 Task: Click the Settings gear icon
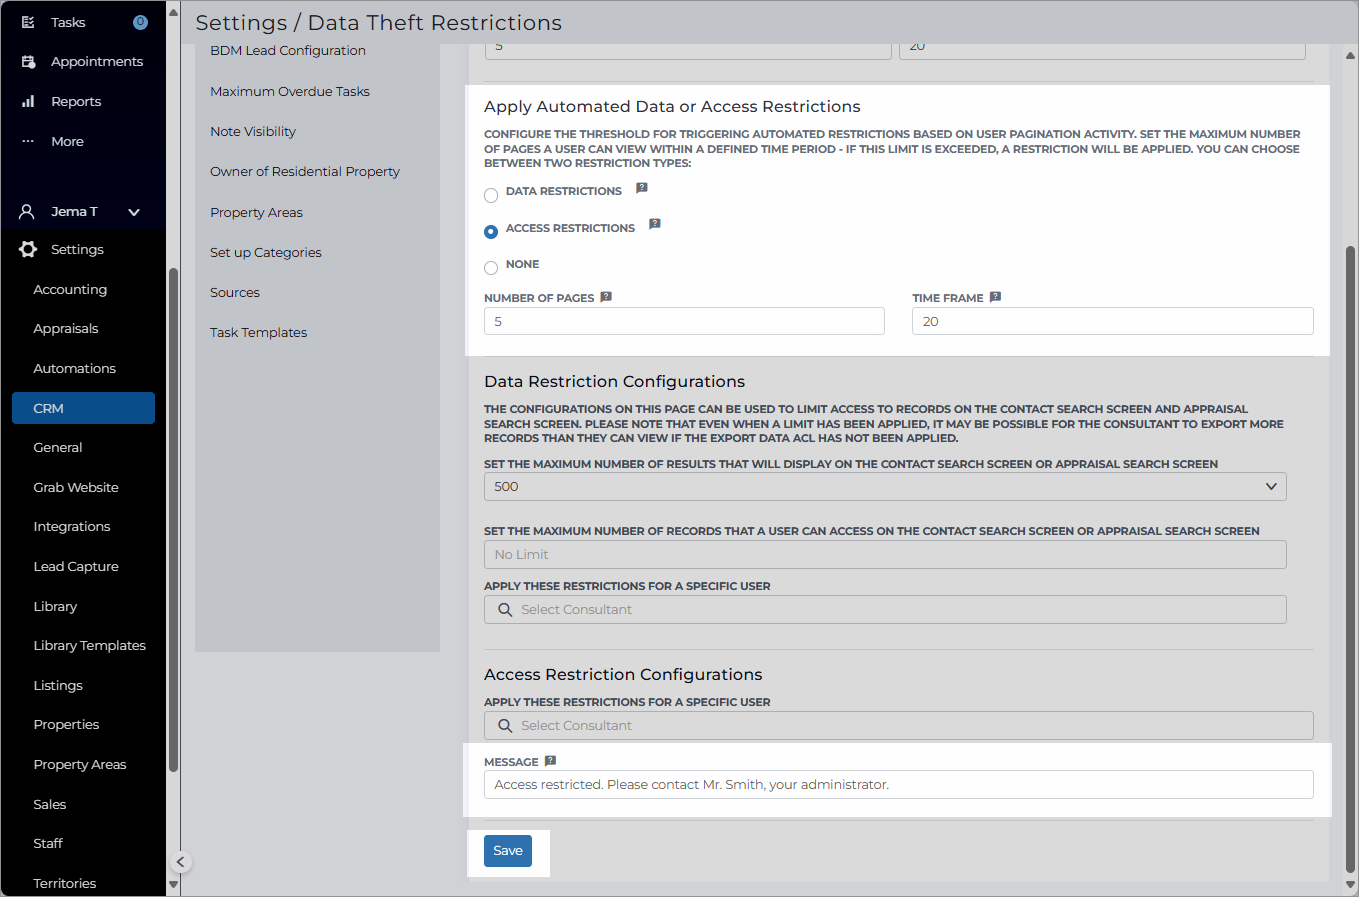28,250
